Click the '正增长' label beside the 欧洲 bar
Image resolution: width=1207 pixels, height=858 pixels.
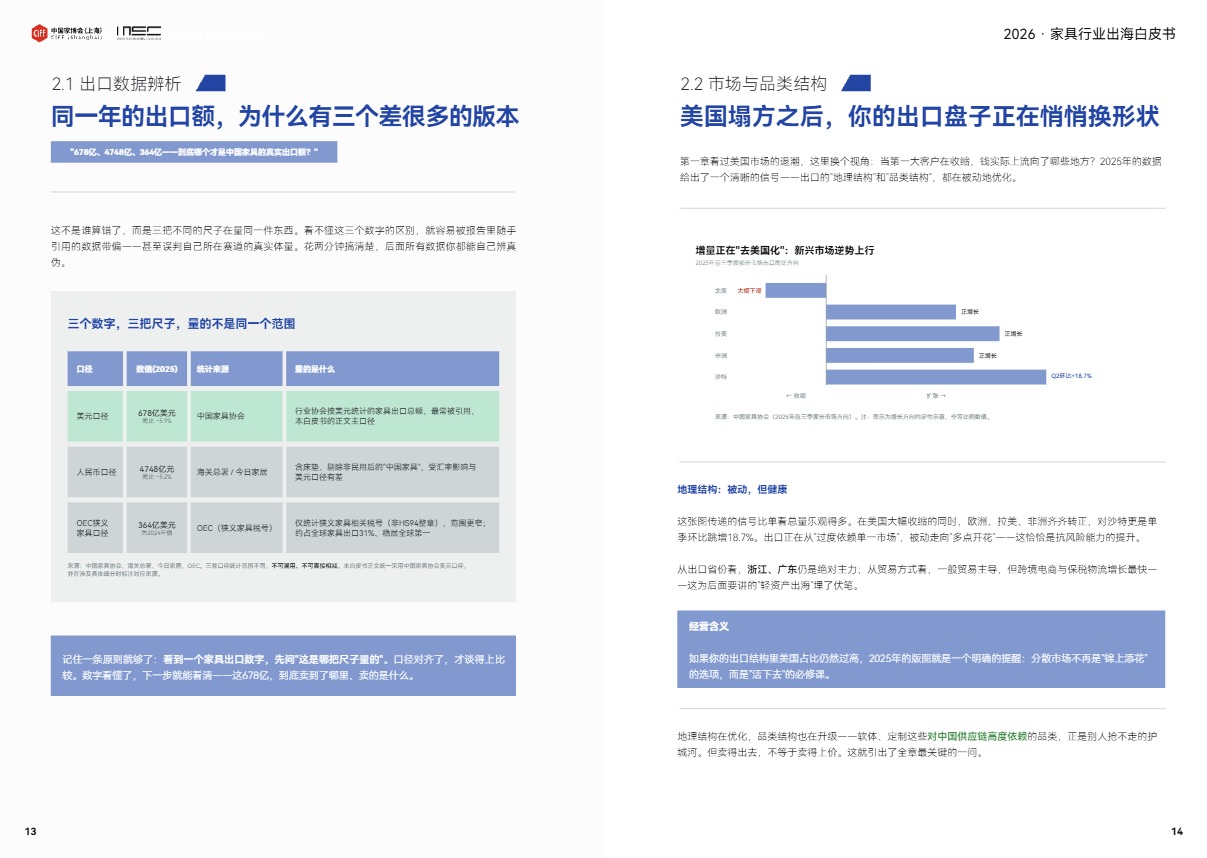[x=969, y=312]
